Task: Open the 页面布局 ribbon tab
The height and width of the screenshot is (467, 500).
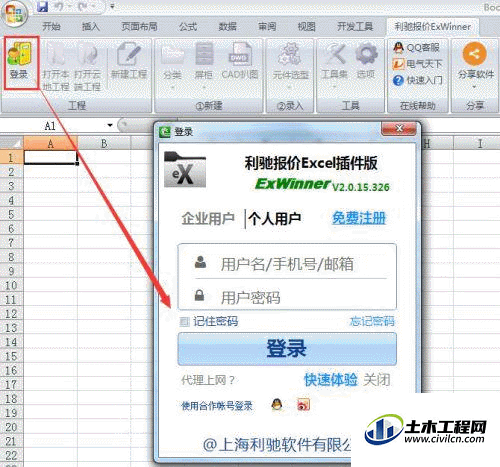Action: 139,27
